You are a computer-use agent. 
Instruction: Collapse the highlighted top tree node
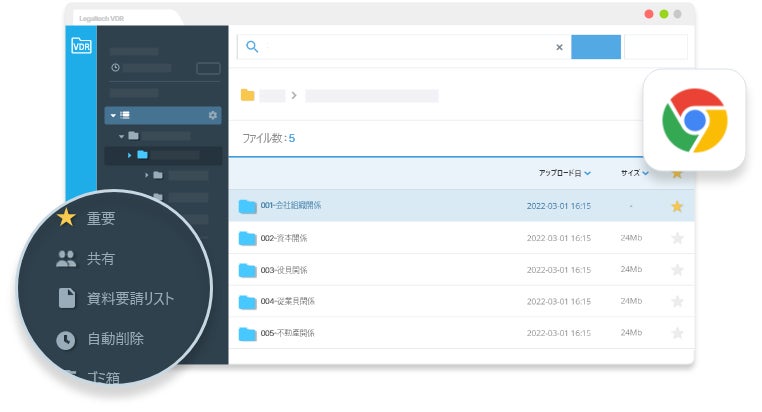coord(113,115)
